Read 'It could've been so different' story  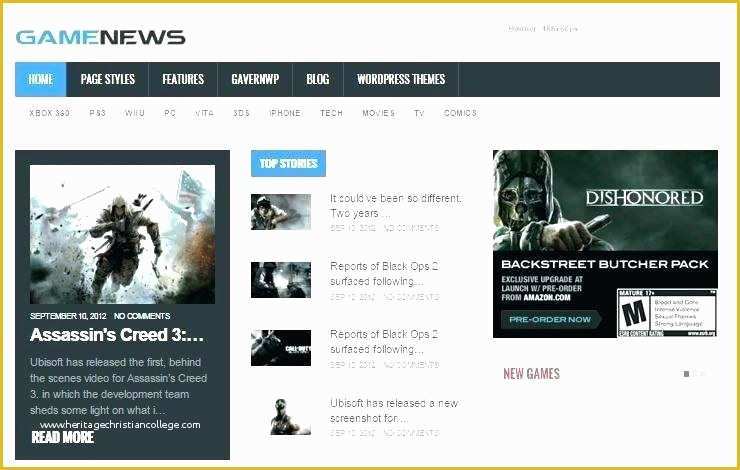(x=395, y=206)
